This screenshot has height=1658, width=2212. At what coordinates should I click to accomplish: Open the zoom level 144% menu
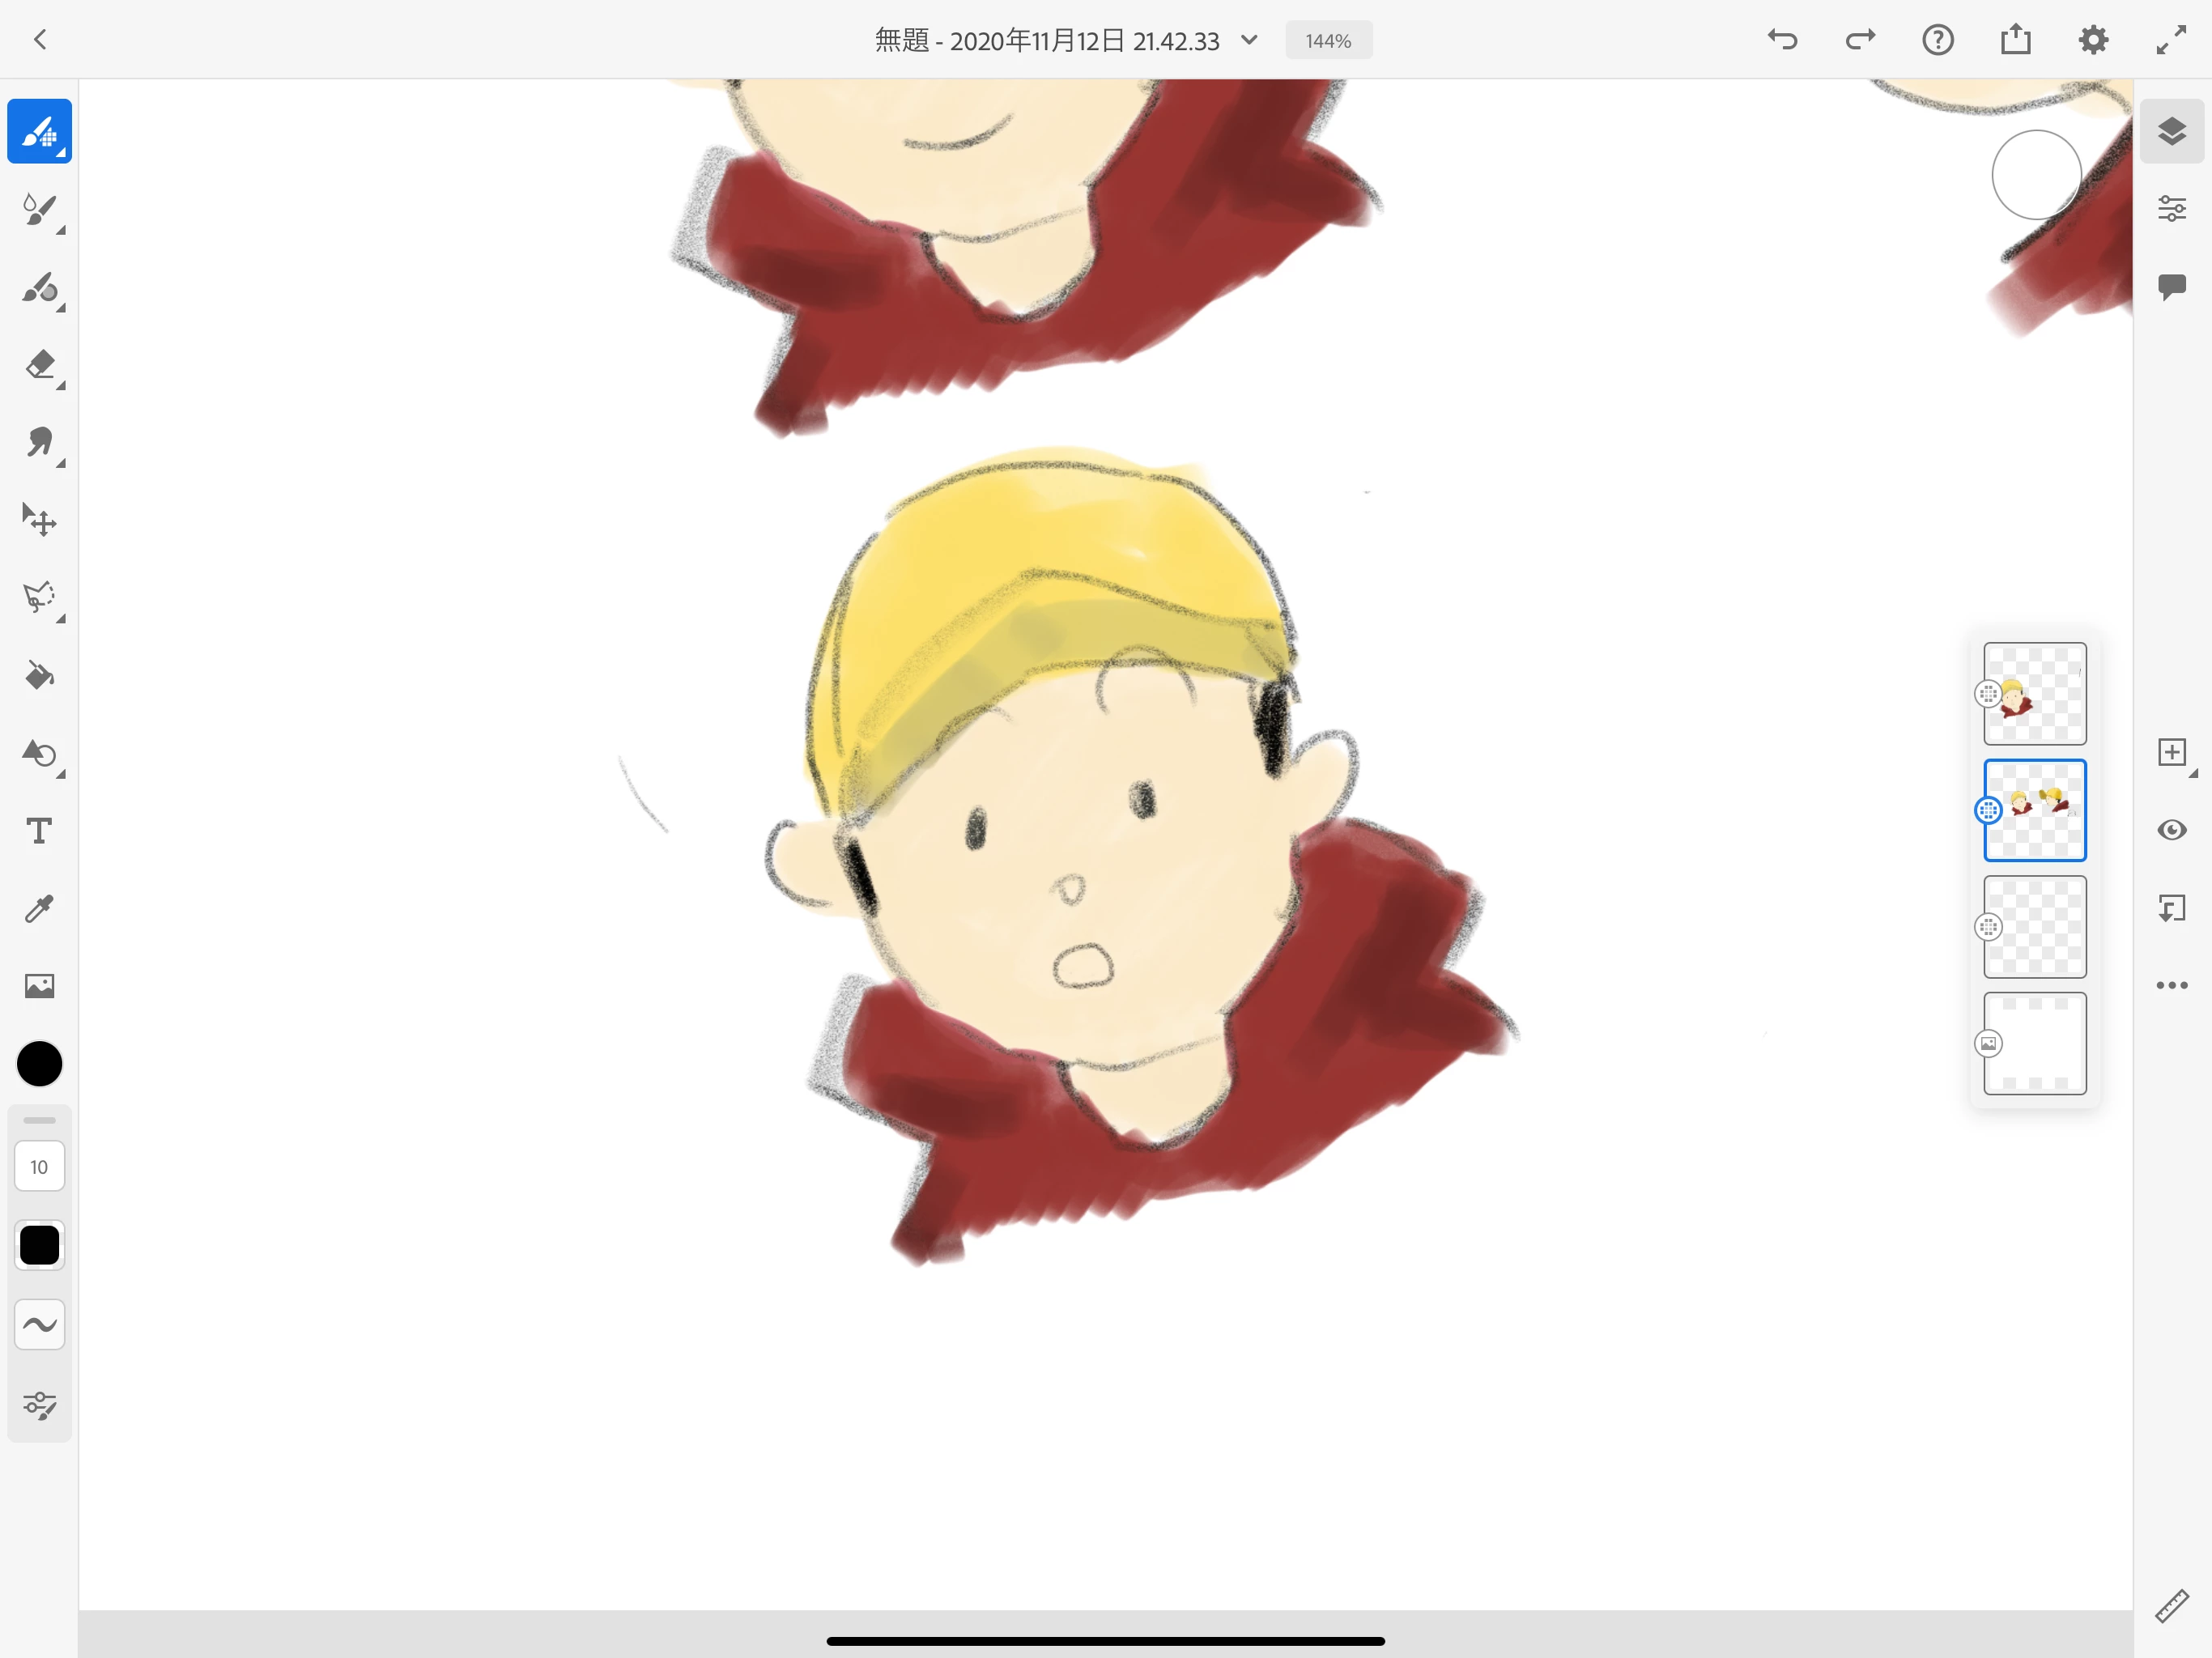1328,41
